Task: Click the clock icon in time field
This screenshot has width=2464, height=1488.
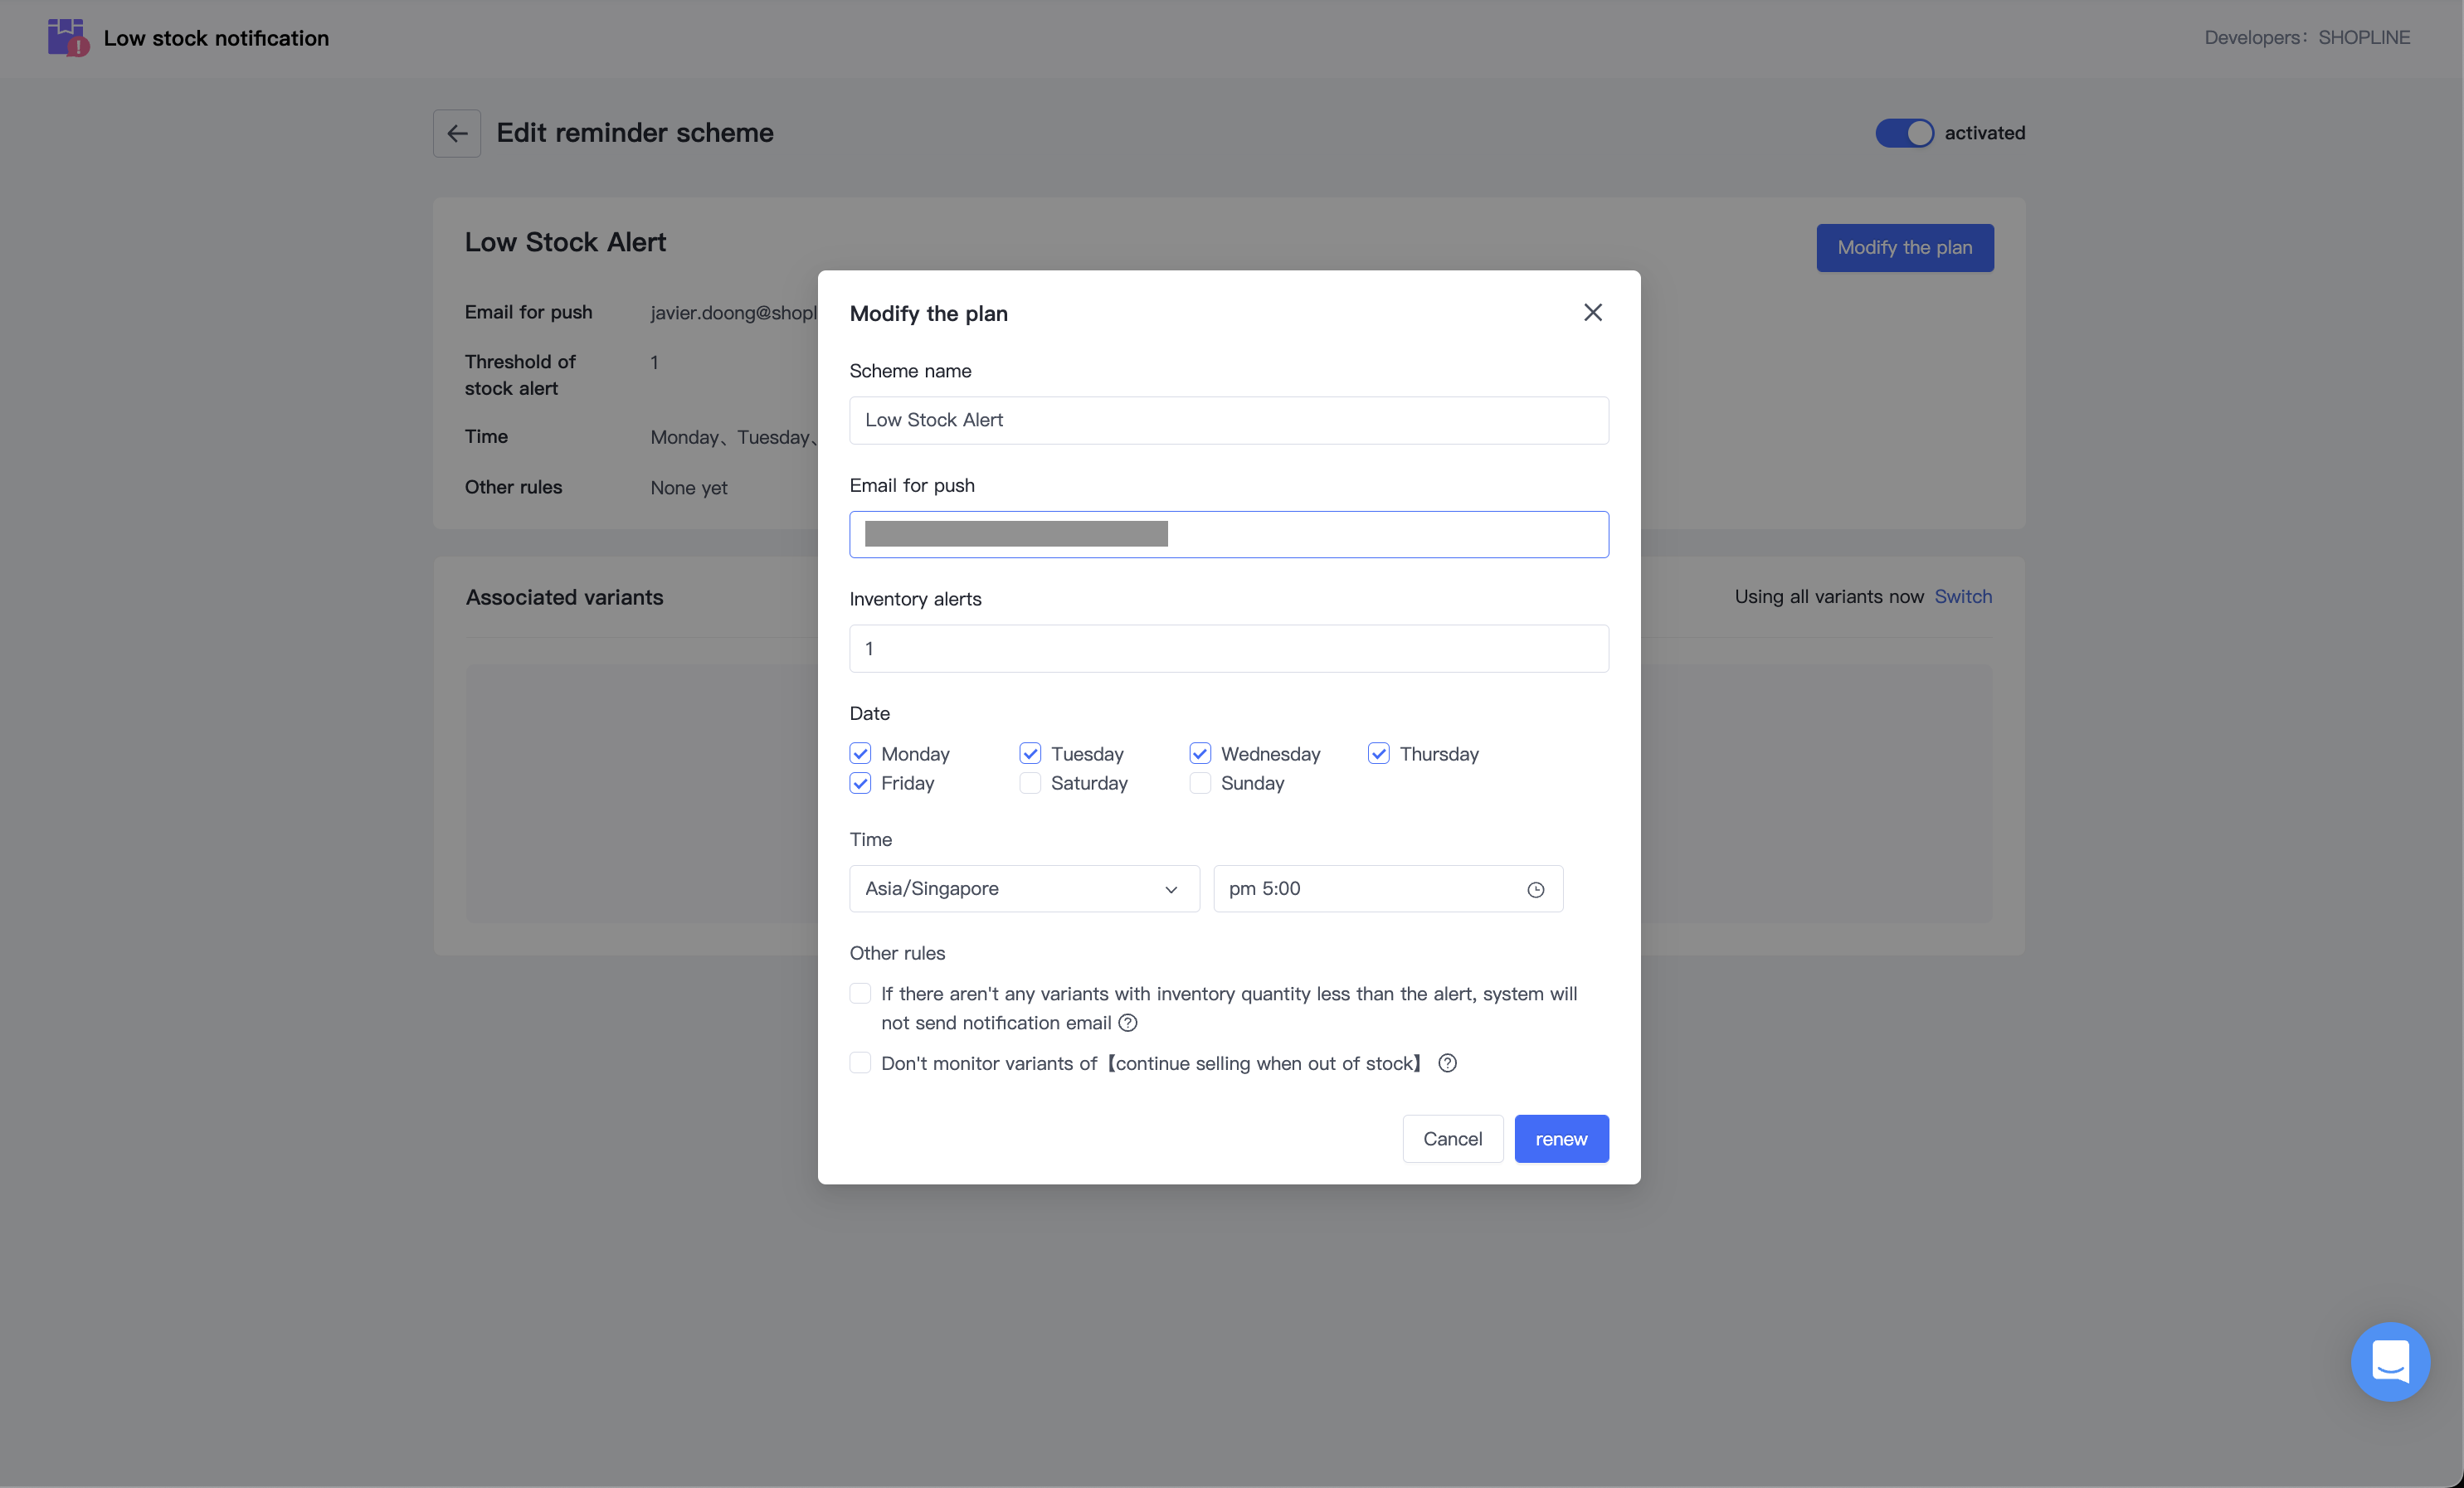Action: tap(1535, 889)
